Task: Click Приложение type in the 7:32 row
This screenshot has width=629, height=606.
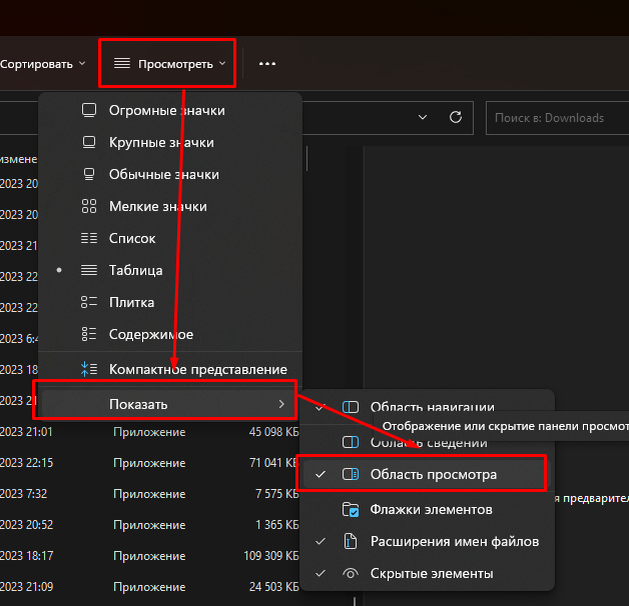Action: [x=149, y=494]
